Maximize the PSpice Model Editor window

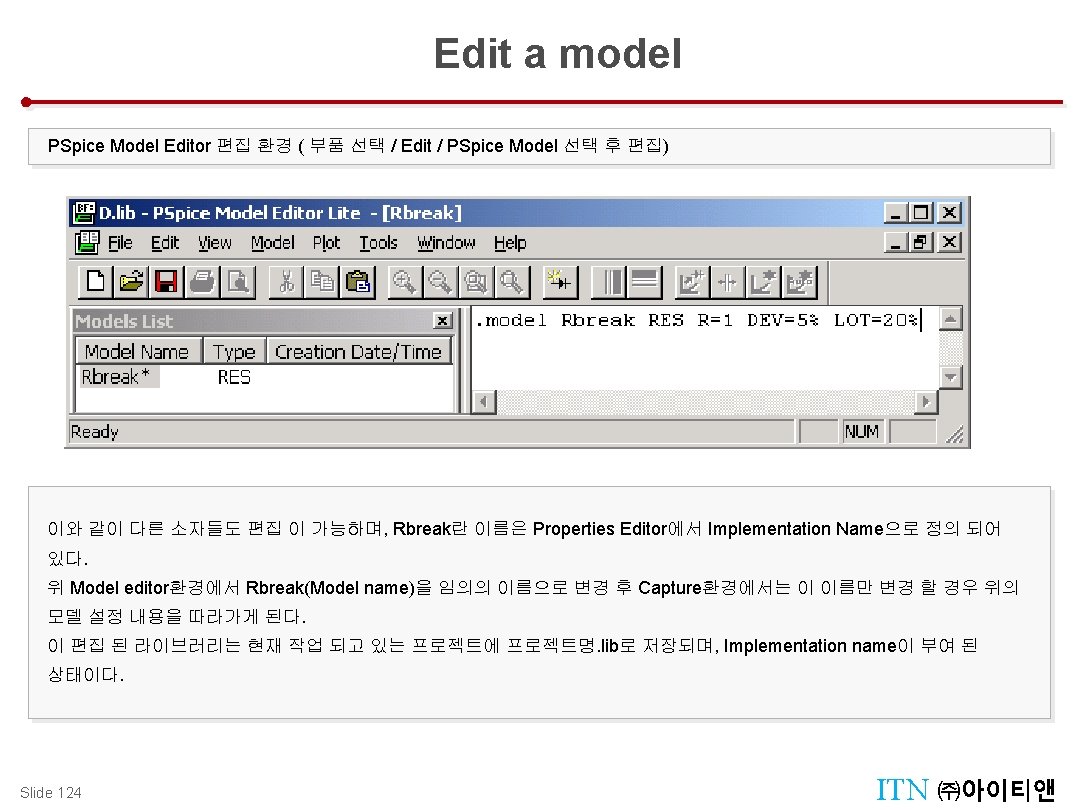click(920, 213)
